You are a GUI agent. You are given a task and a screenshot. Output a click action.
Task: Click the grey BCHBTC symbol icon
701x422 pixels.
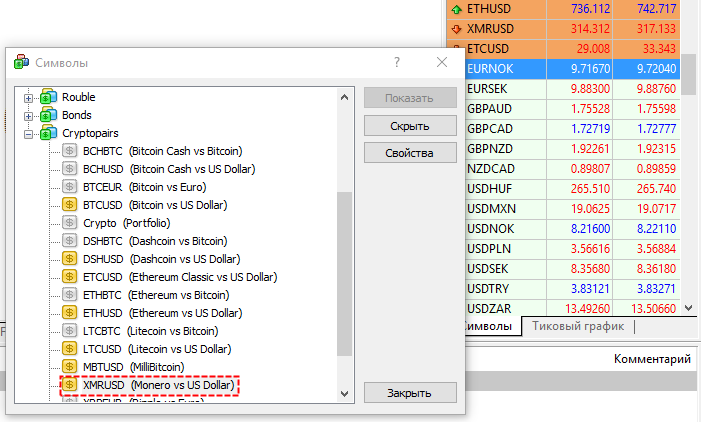[69, 151]
